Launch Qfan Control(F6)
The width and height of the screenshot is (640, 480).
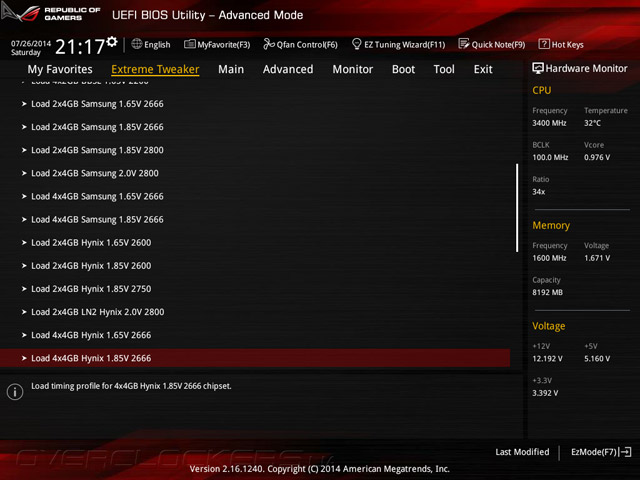307,45
